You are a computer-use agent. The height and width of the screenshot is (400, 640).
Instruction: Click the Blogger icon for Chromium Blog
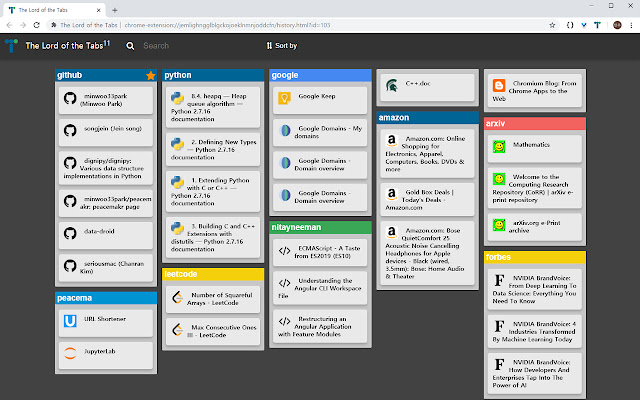coord(499,92)
